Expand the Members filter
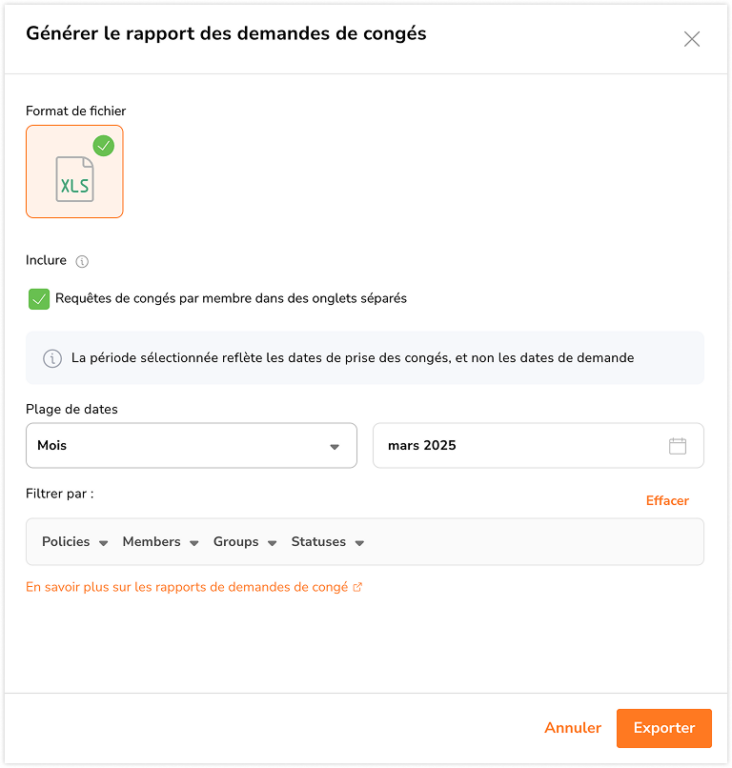This screenshot has height=768, width=732. tap(160, 542)
